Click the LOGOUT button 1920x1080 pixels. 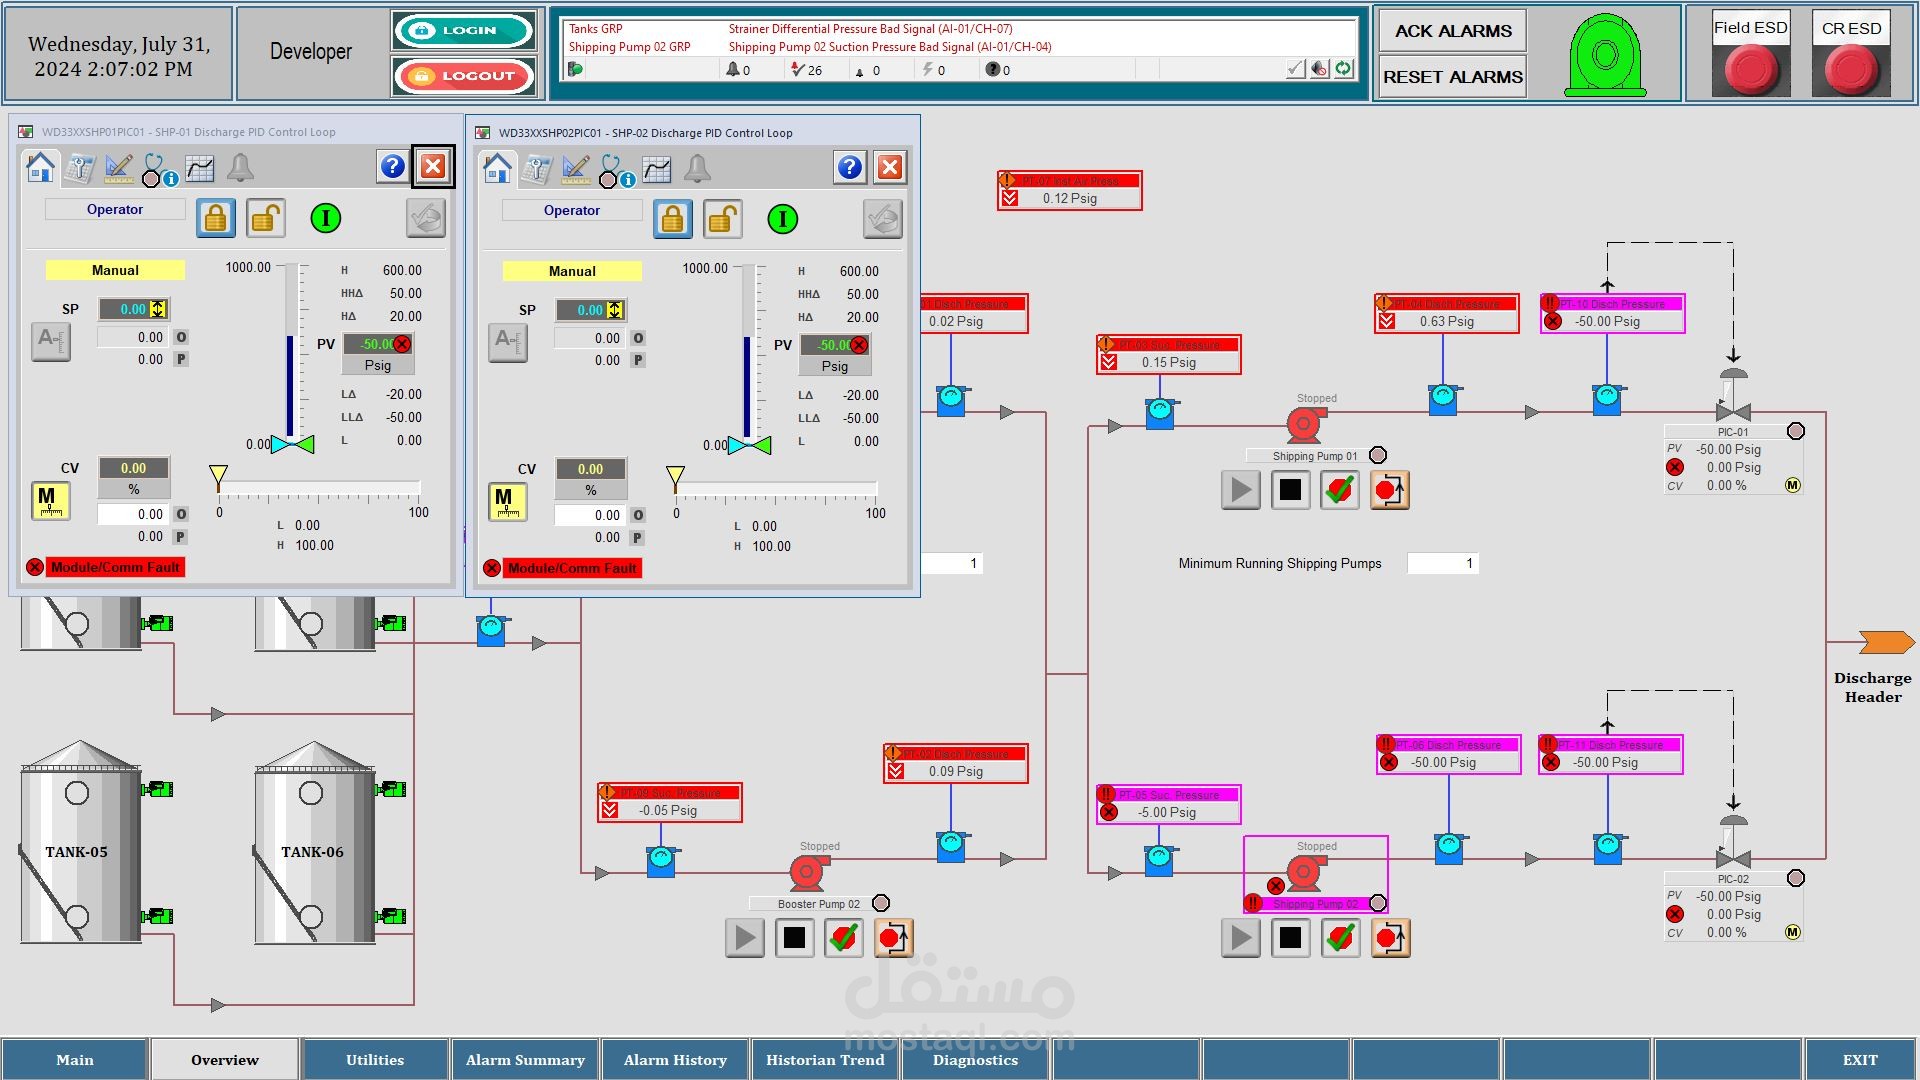(464, 76)
